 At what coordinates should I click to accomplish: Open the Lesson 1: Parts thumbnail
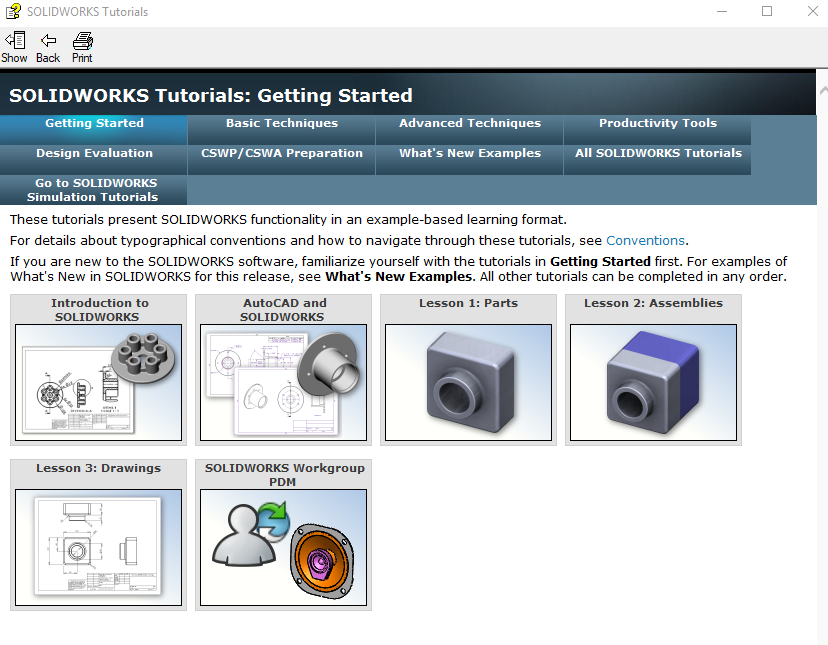468,382
